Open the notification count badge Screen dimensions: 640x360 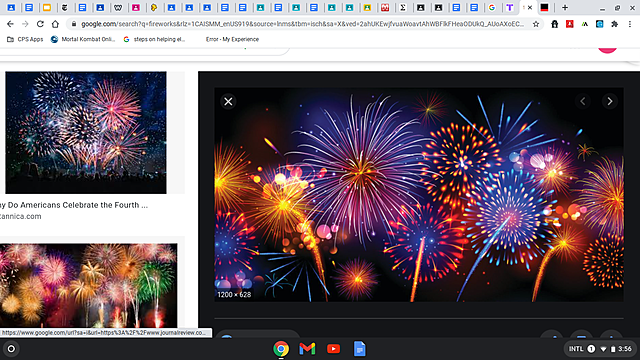click(x=591, y=349)
